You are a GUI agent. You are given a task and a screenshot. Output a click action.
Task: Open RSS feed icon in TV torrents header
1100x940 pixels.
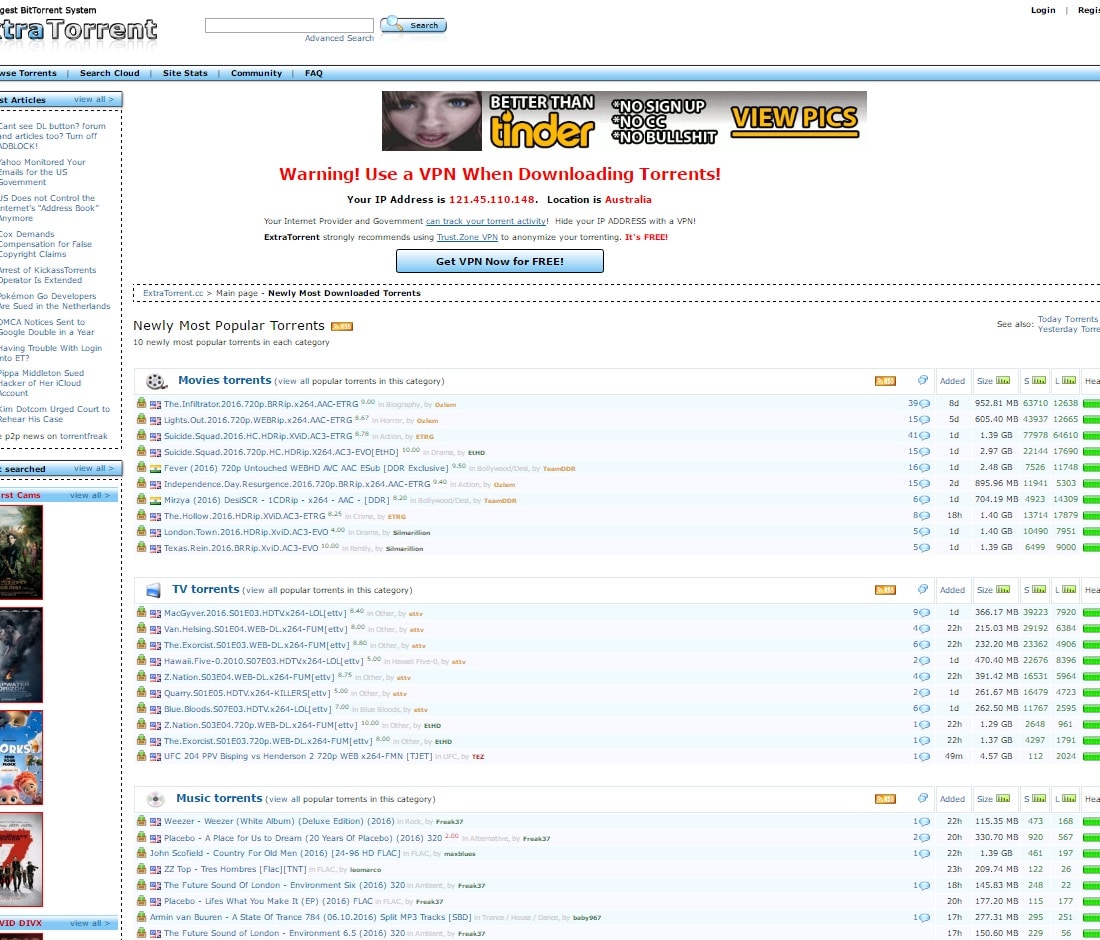(x=885, y=590)
